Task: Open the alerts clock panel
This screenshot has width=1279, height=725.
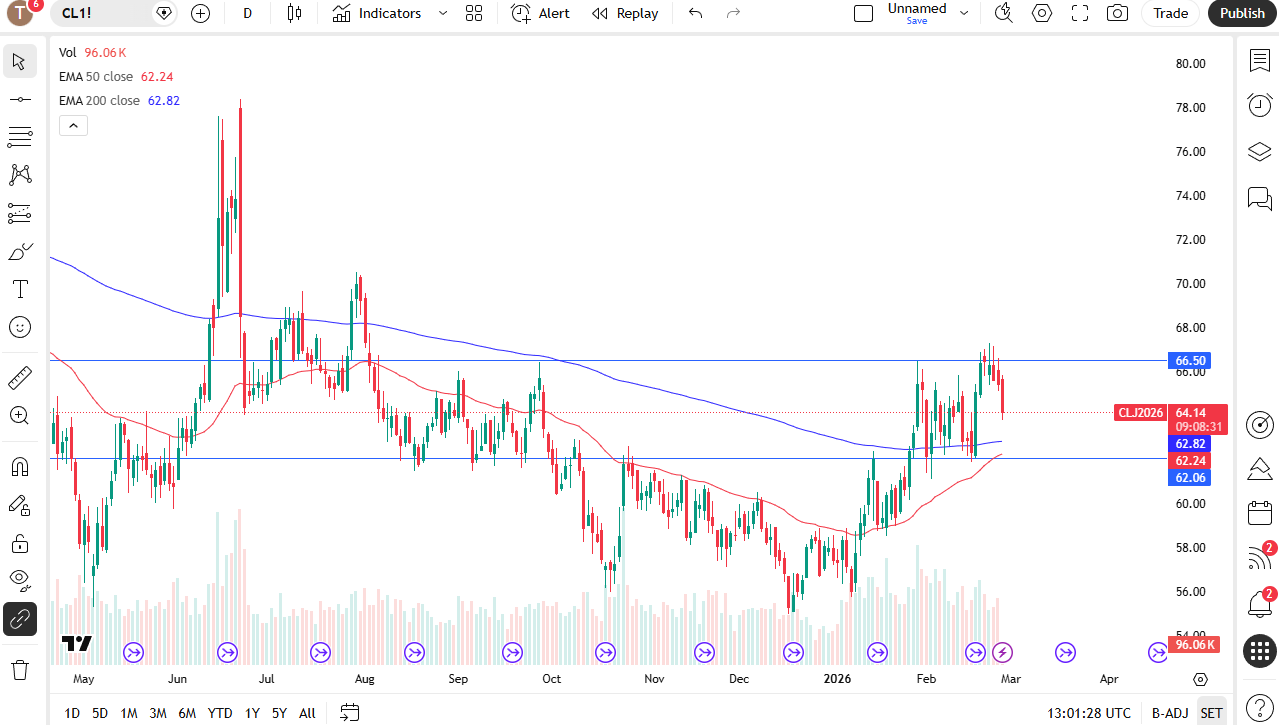Action: [x=1259, y=105]
